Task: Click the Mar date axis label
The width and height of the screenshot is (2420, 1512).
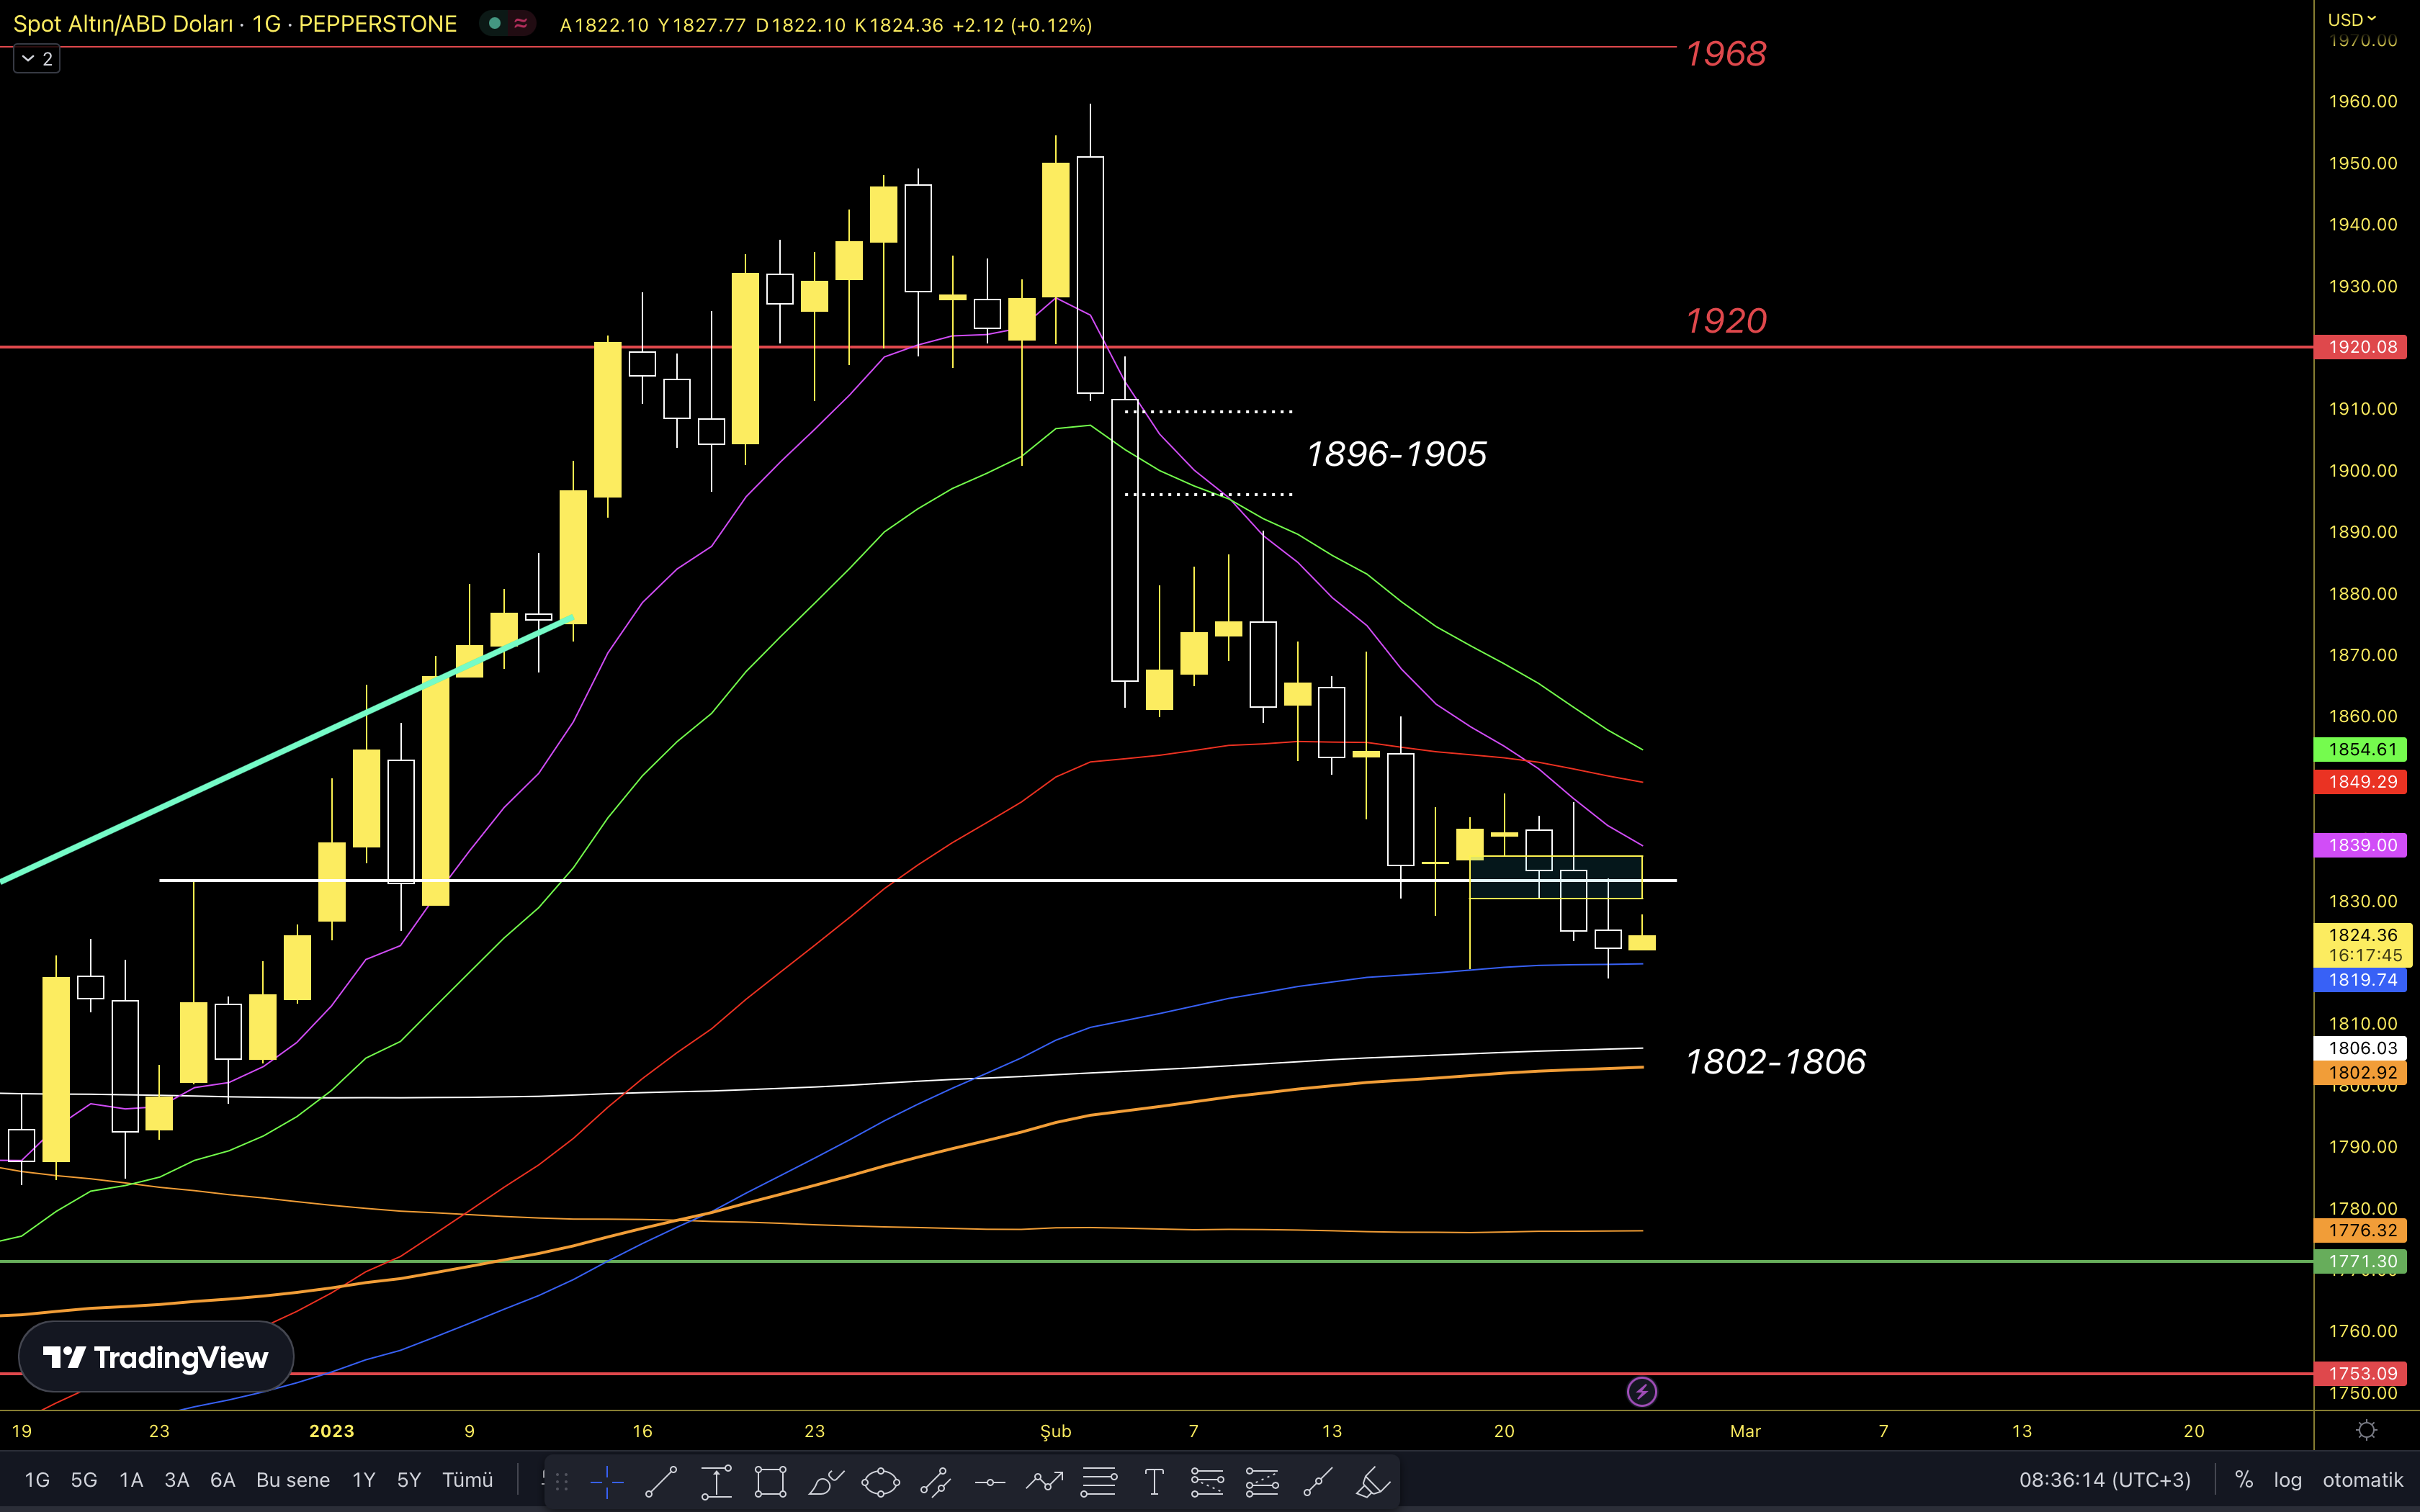Action: coord(1745,1431)
